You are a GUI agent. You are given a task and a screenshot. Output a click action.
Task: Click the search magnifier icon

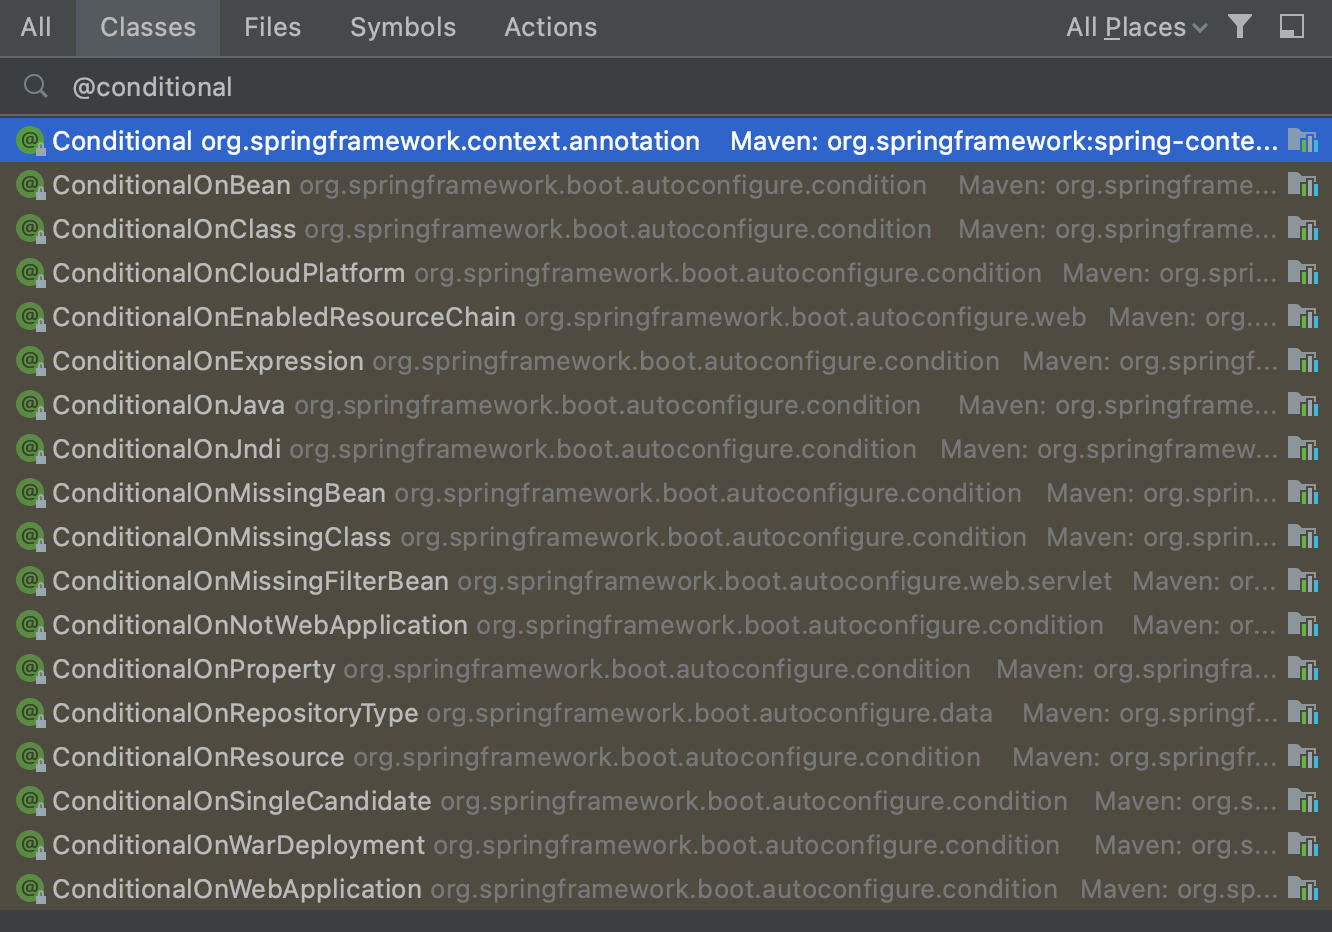pos(35,87)
